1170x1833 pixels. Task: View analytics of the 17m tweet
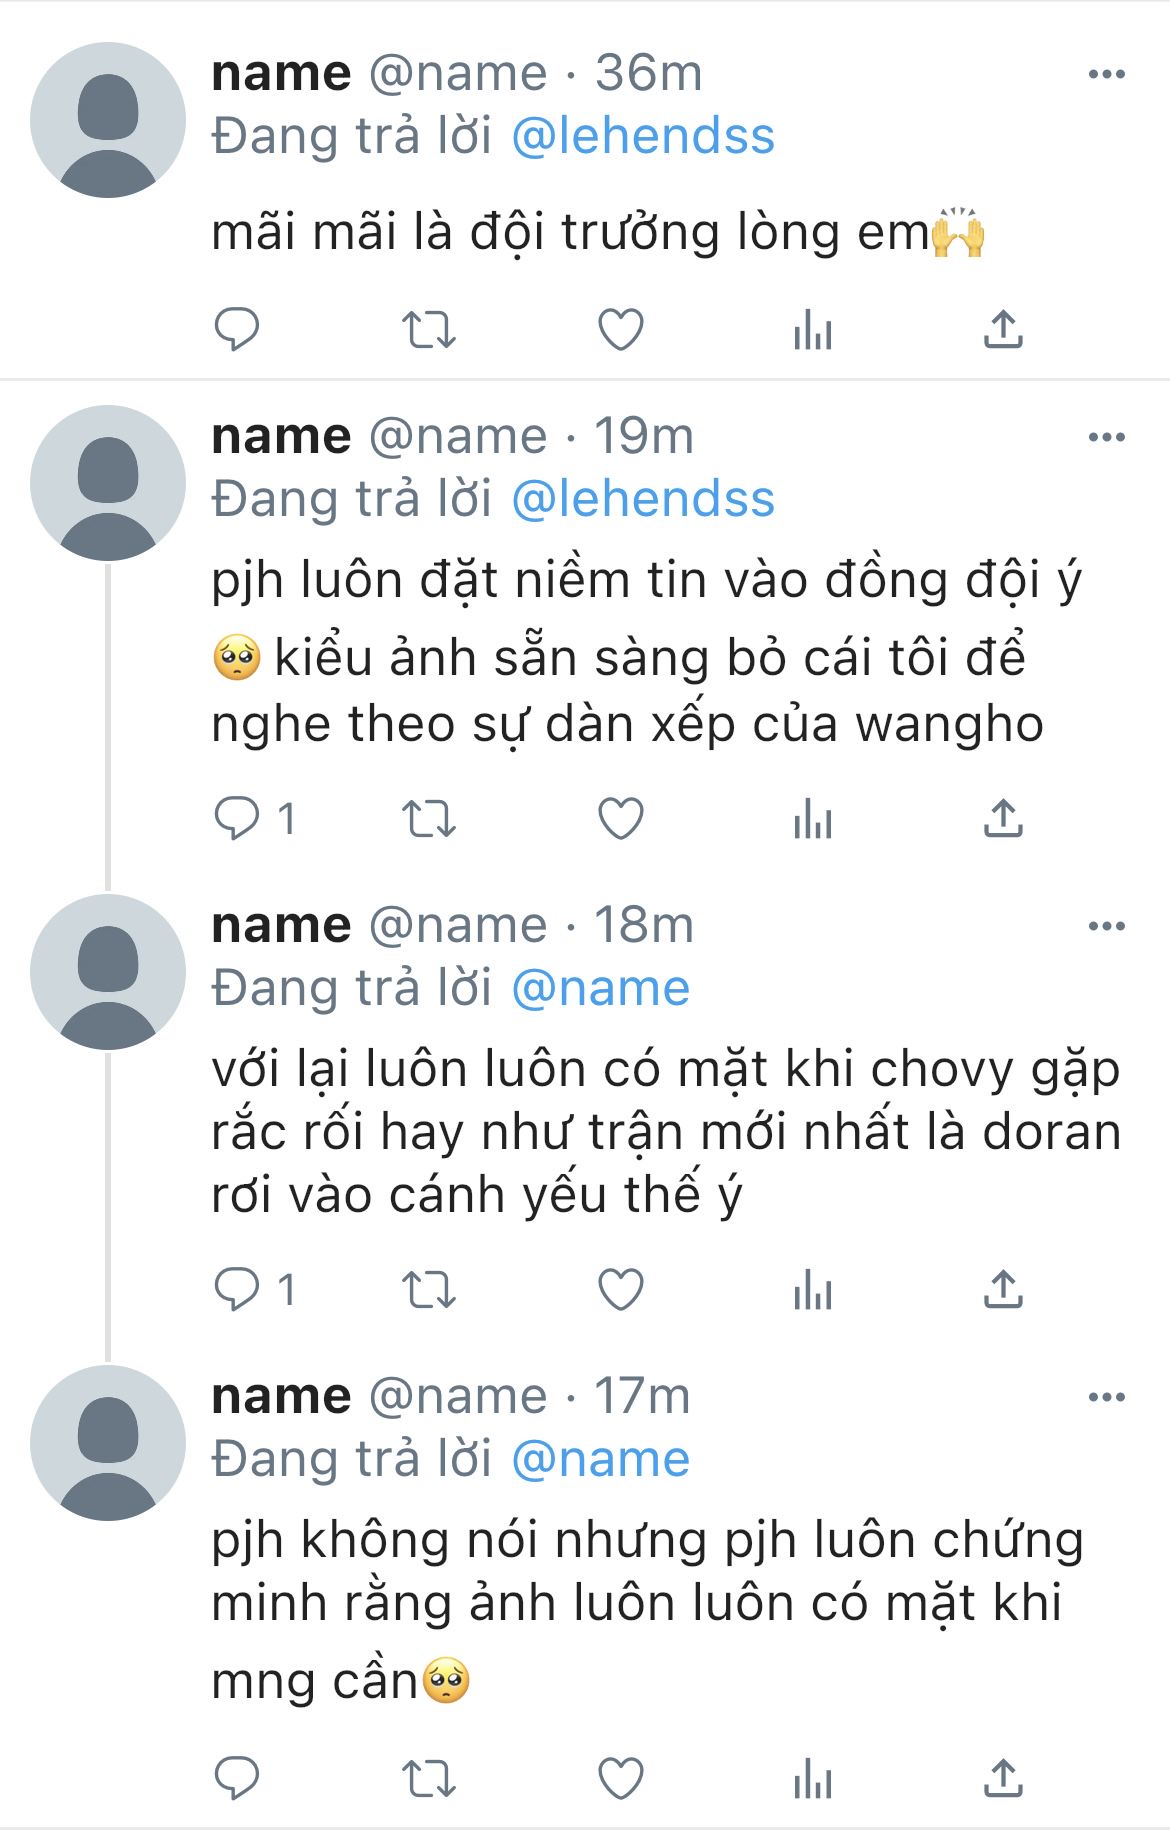pyautogui.click(x=813, y=1780)
